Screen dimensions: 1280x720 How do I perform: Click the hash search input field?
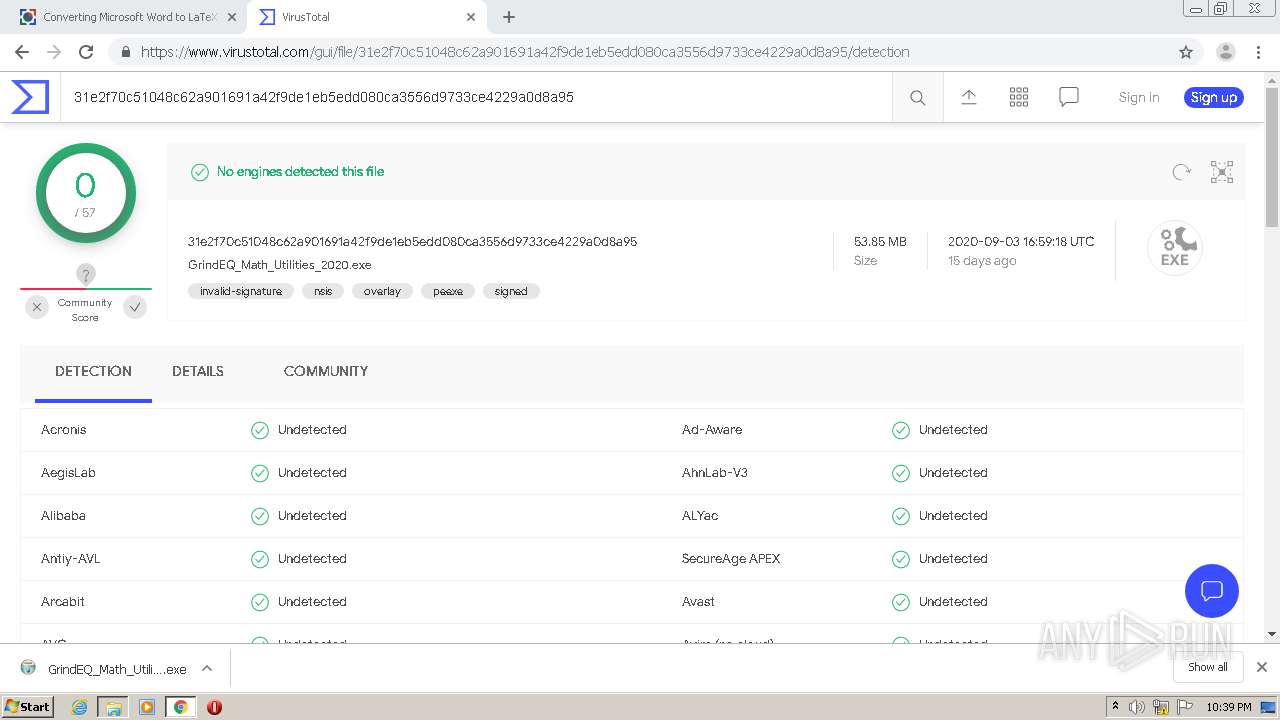pyautogui.click(x=476, y=97)
